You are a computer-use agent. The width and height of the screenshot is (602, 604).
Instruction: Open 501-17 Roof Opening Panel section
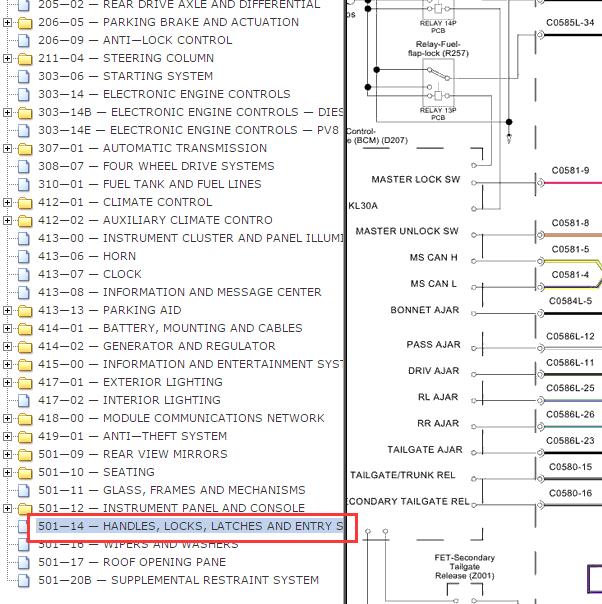[132, 562]
